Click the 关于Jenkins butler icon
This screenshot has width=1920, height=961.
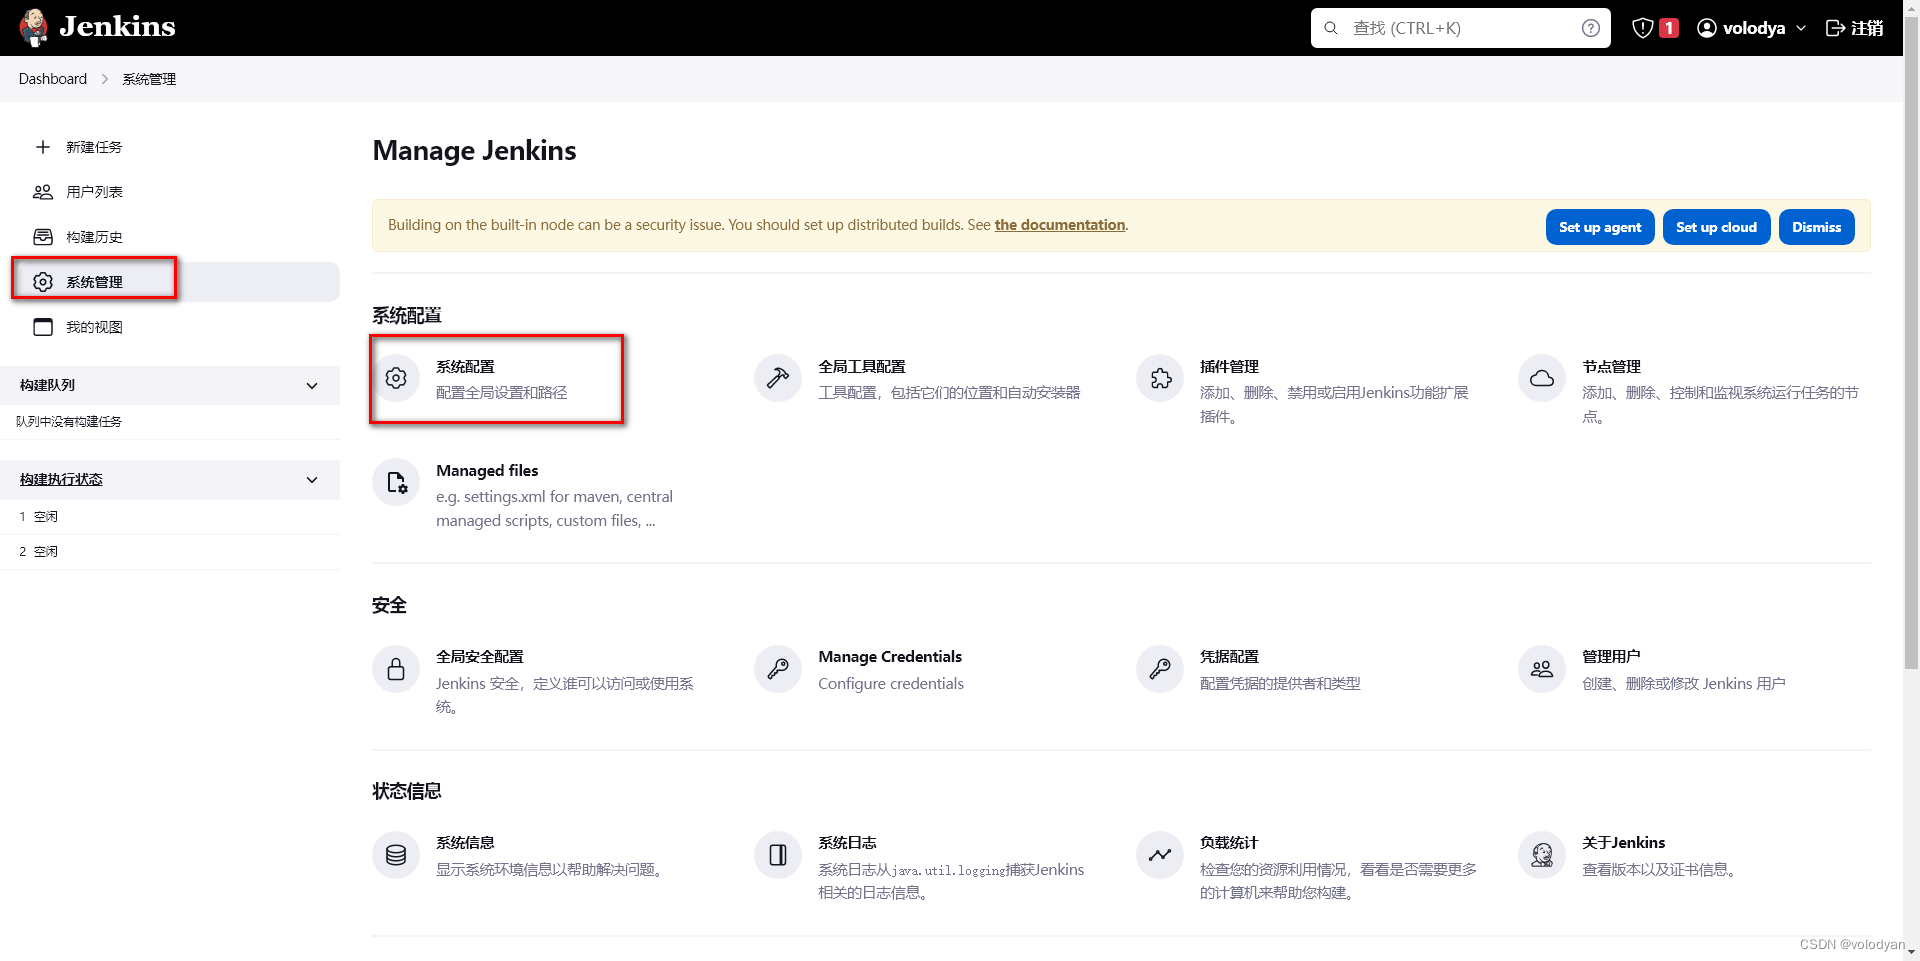[1542, 855]
